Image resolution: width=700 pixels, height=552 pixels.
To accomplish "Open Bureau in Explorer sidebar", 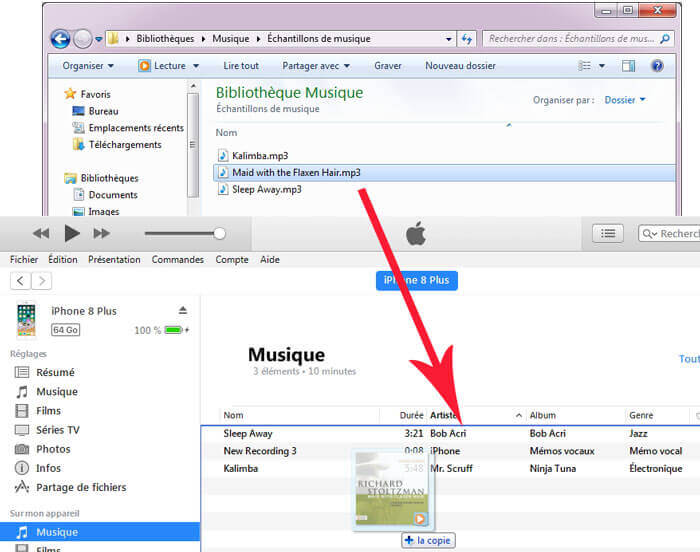I will [96, 111].
